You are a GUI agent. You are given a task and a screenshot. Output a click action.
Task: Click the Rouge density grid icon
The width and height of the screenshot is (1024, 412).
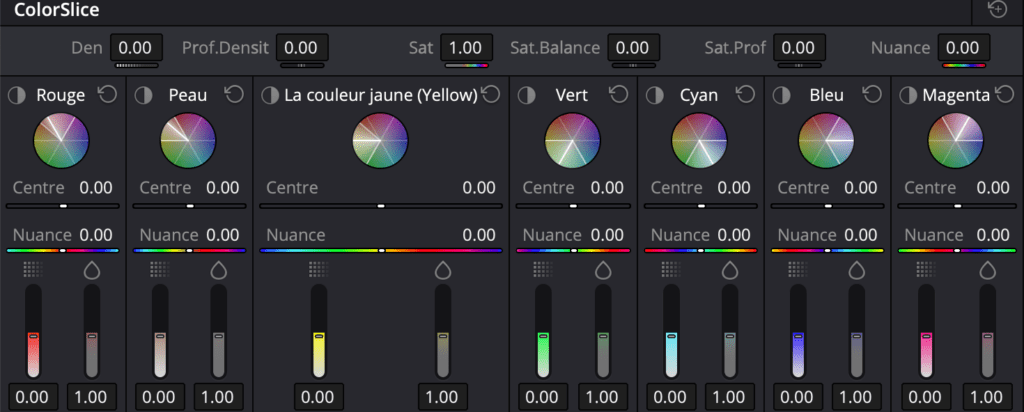tap(32, 269)
